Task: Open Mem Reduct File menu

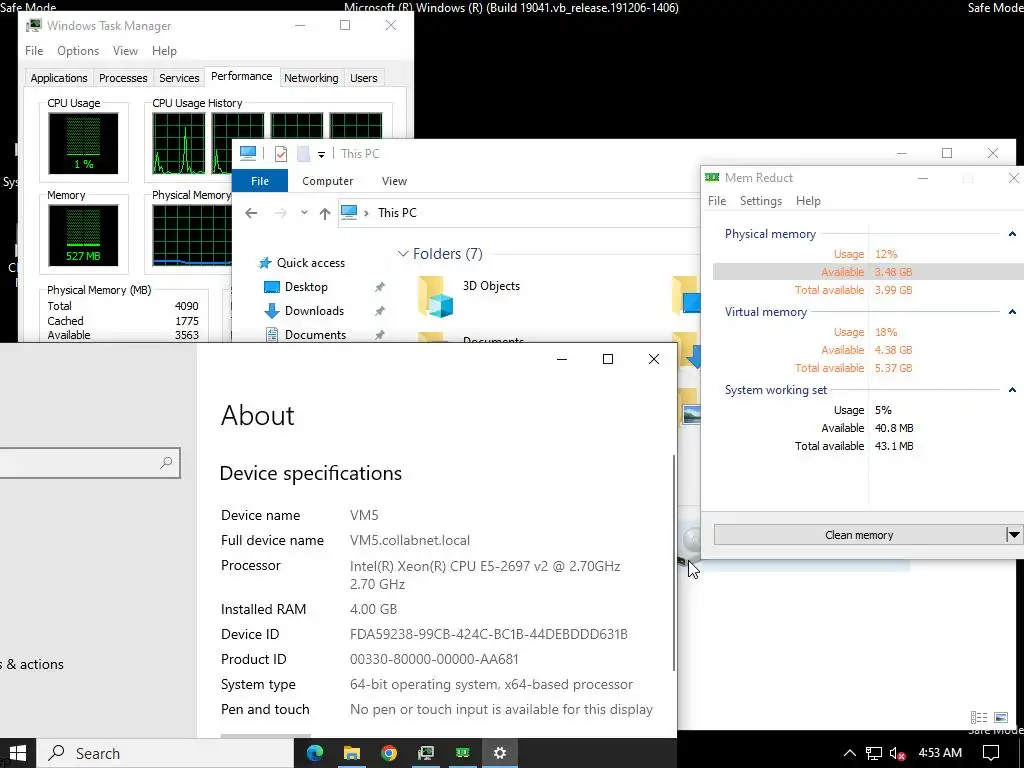Action: (x=716, y=200)
